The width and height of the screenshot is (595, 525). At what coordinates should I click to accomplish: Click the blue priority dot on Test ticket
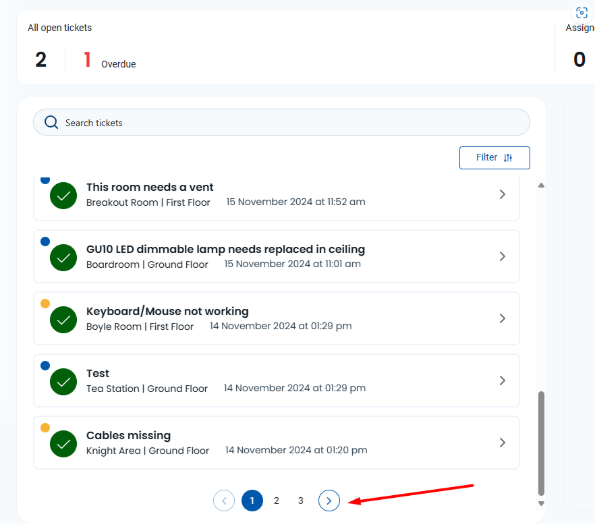pos(45,365)
